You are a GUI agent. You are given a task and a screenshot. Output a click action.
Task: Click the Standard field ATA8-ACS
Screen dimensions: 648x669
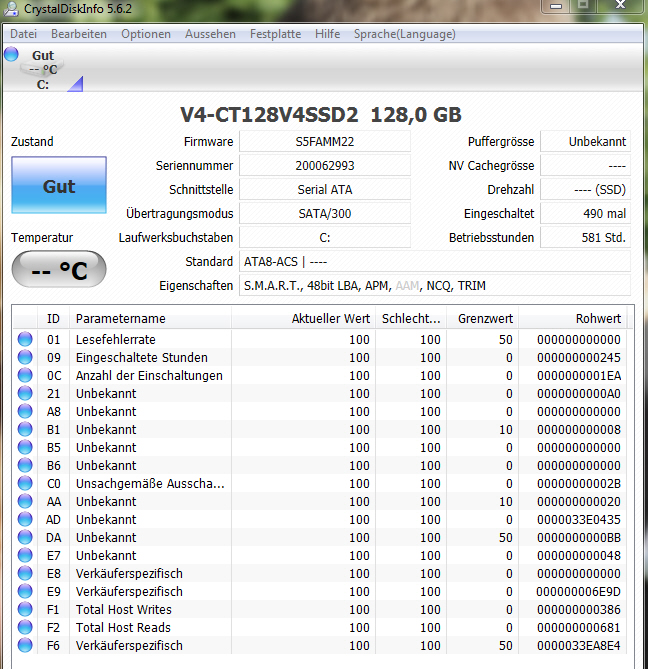tap(435, 262)
